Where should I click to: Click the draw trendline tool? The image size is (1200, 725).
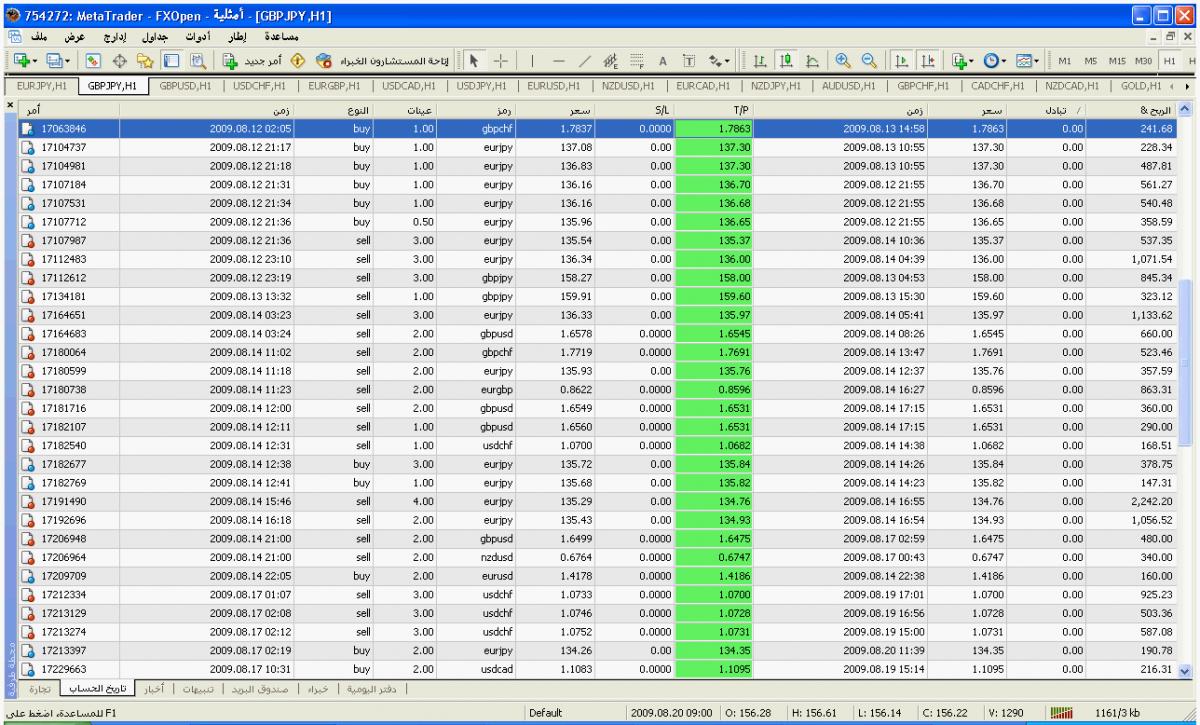pos(586,59)
